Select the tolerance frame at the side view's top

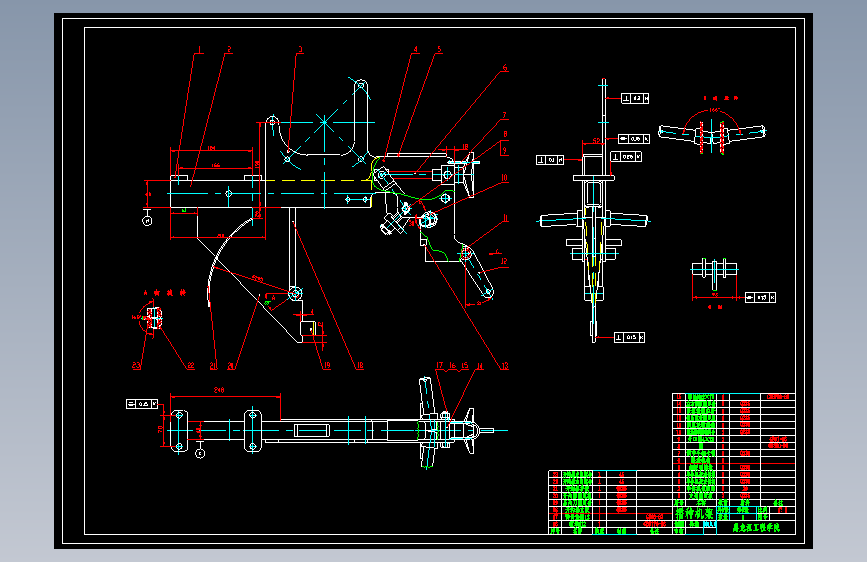(635, 98)
